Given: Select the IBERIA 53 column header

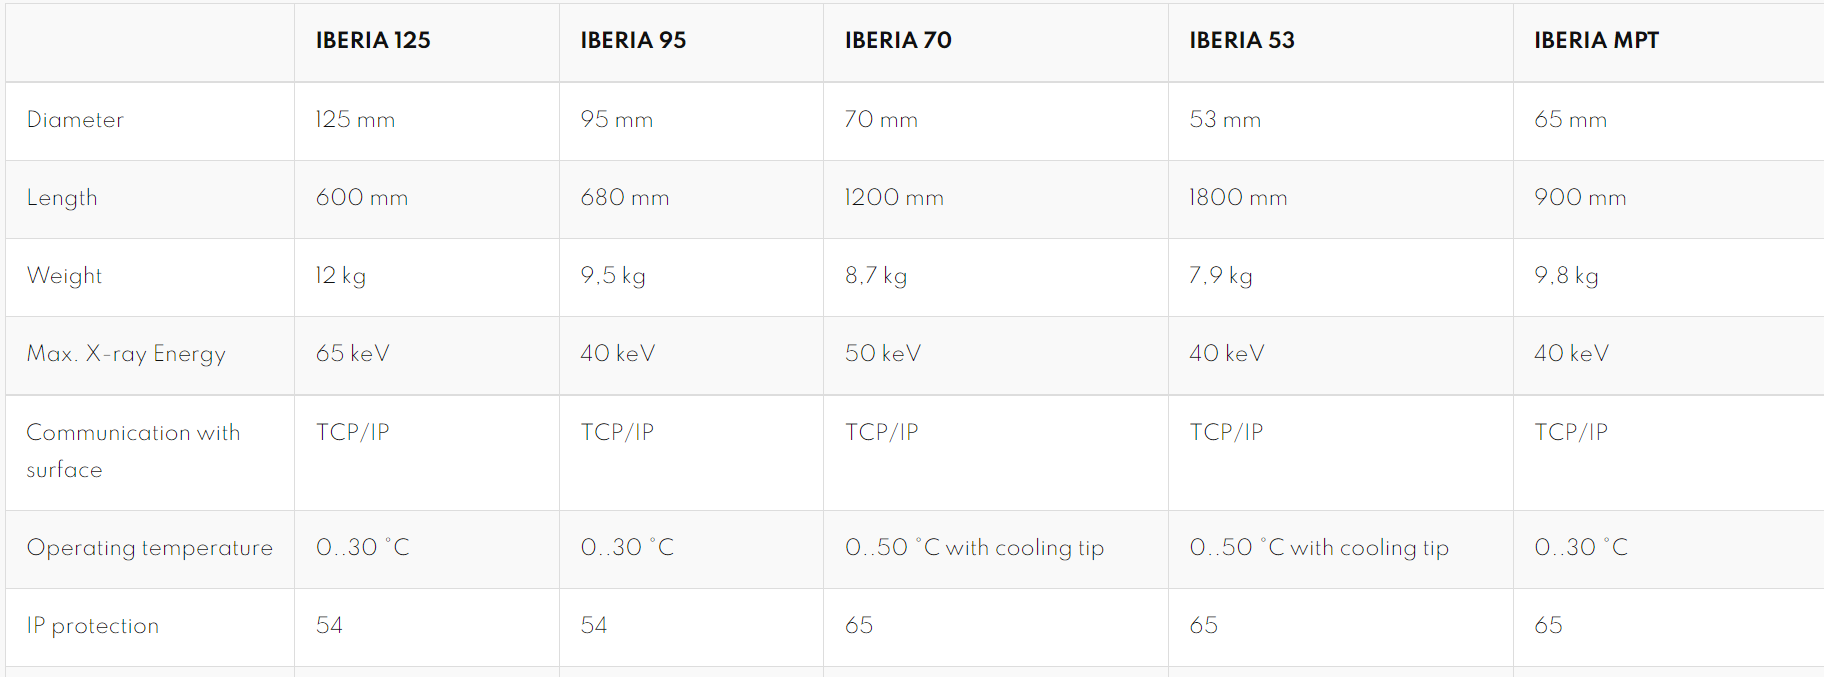Looking at the screenshot, I should [x=1242, y=40].
